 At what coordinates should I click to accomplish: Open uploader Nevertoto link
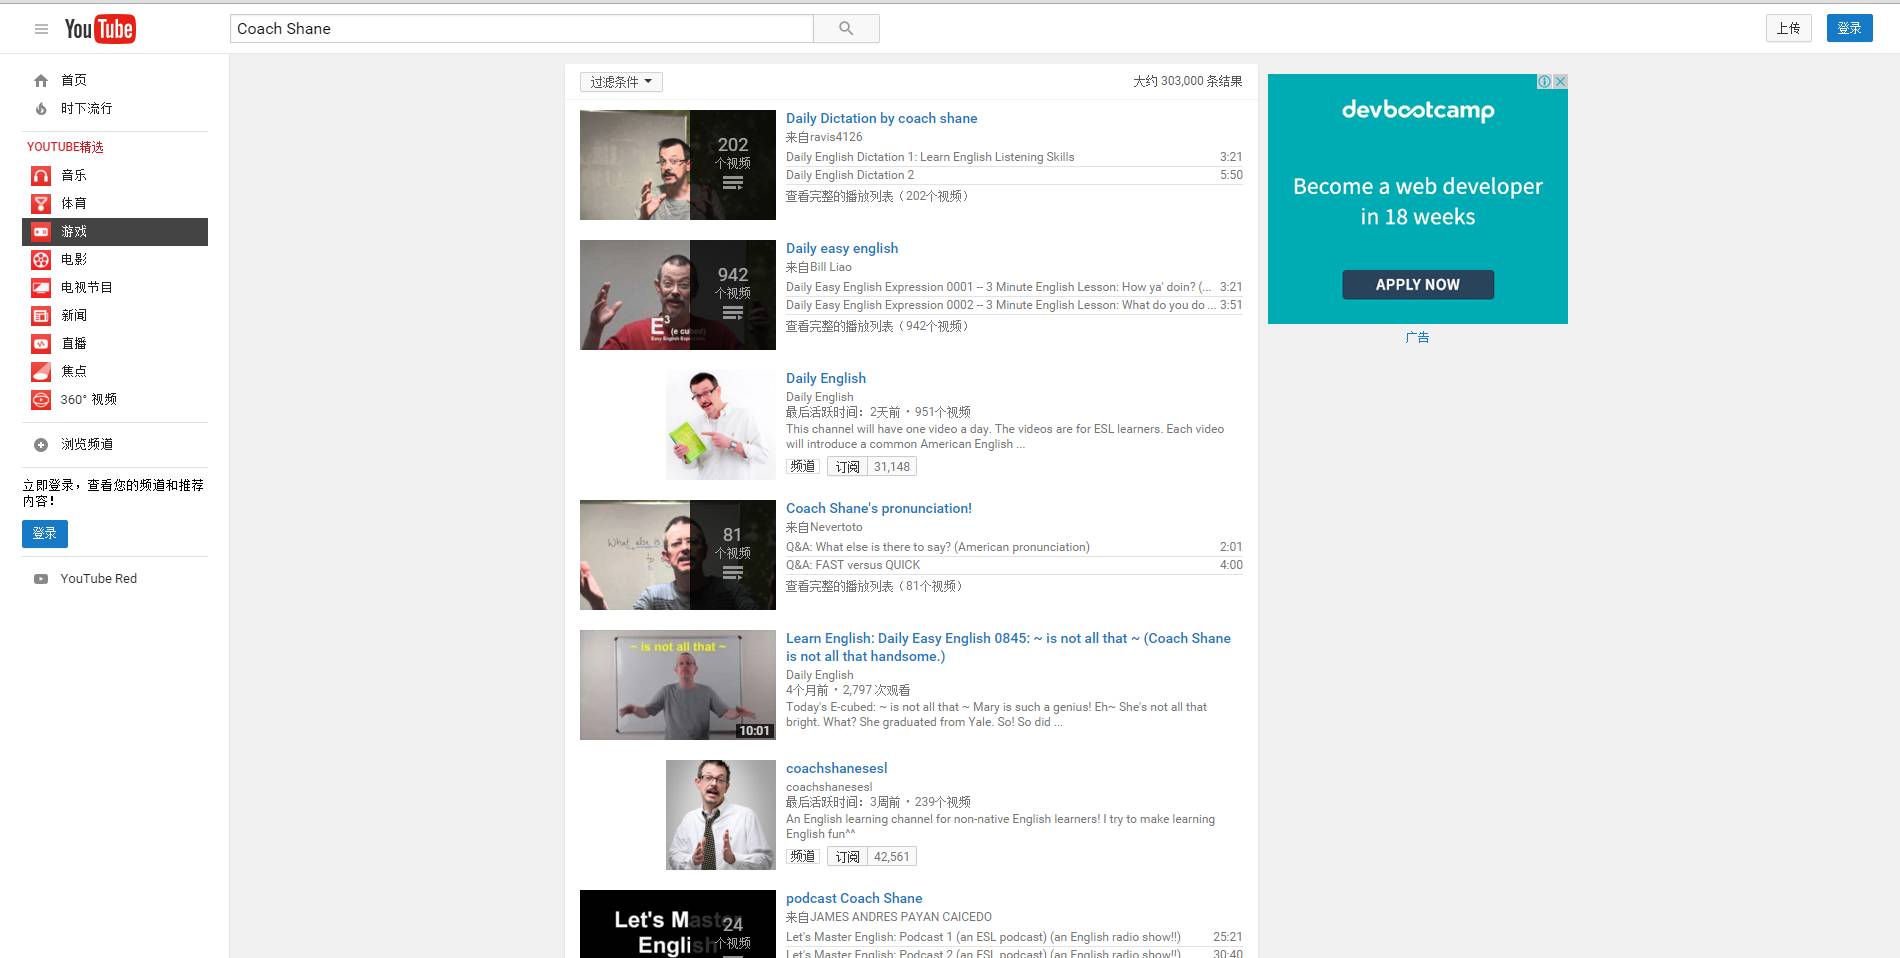[x=837, y=527]
